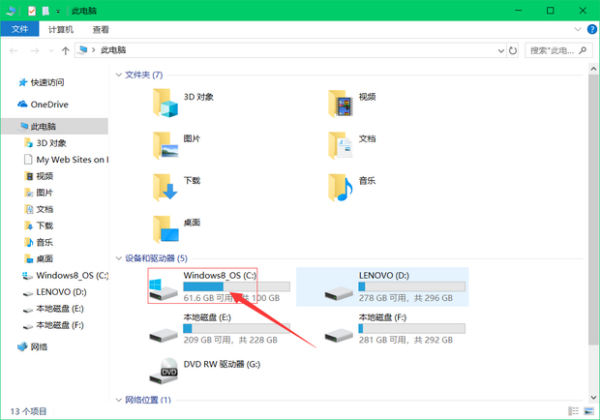This screenshot has width=600, height=420.
Task: Open the address bar history dropdown
Action: [497, 48]
